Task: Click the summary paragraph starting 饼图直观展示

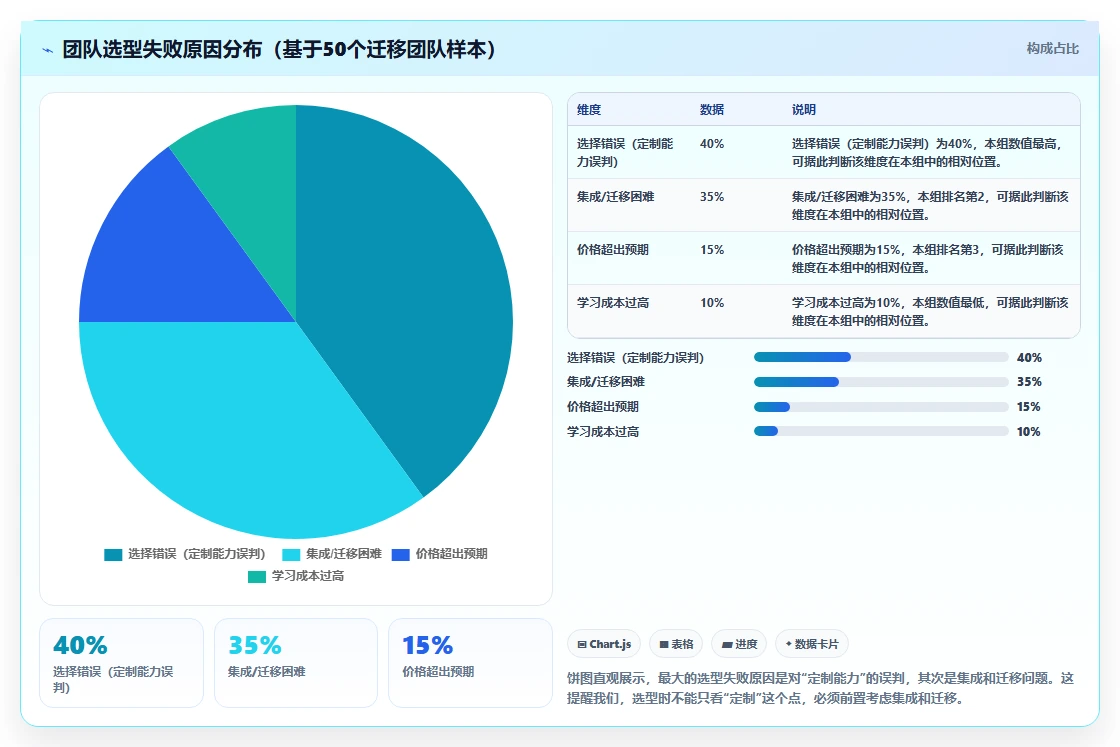Action: coord(820,688)
